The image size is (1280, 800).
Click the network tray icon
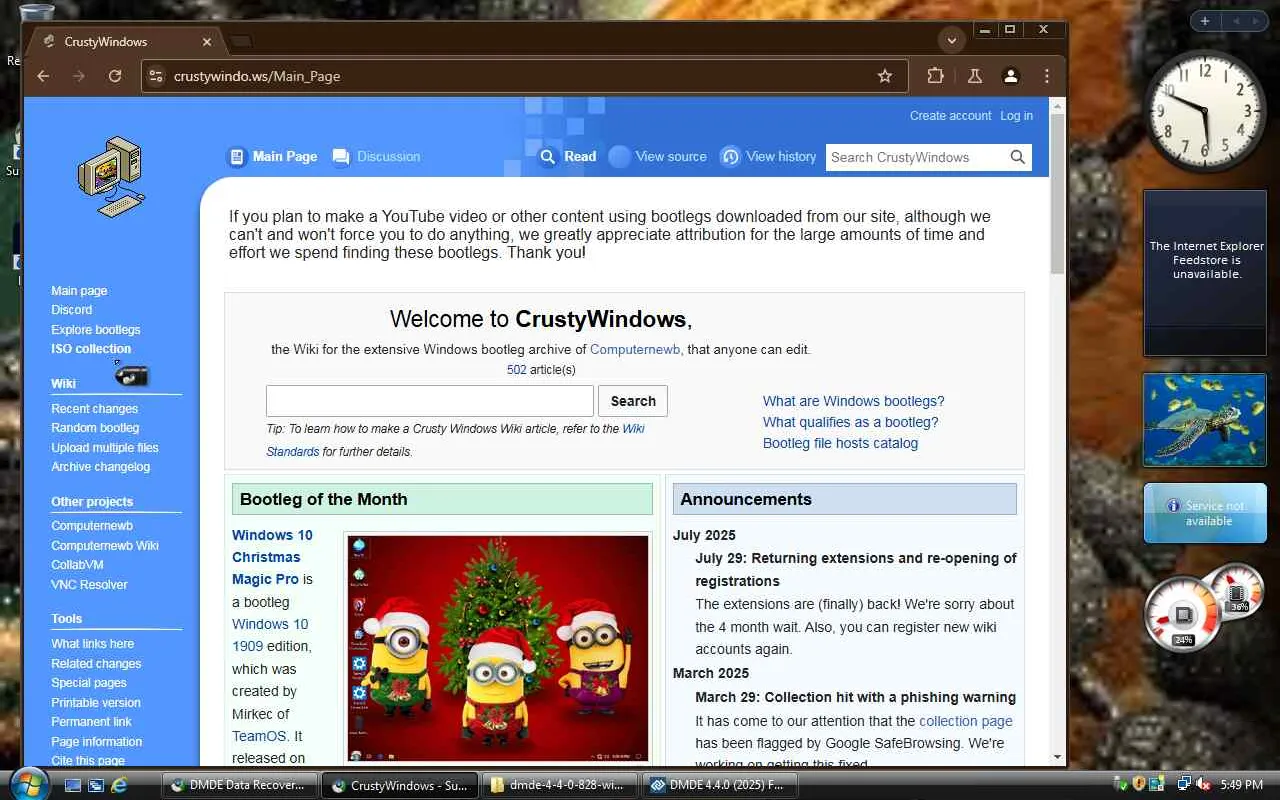(1185, 785)
